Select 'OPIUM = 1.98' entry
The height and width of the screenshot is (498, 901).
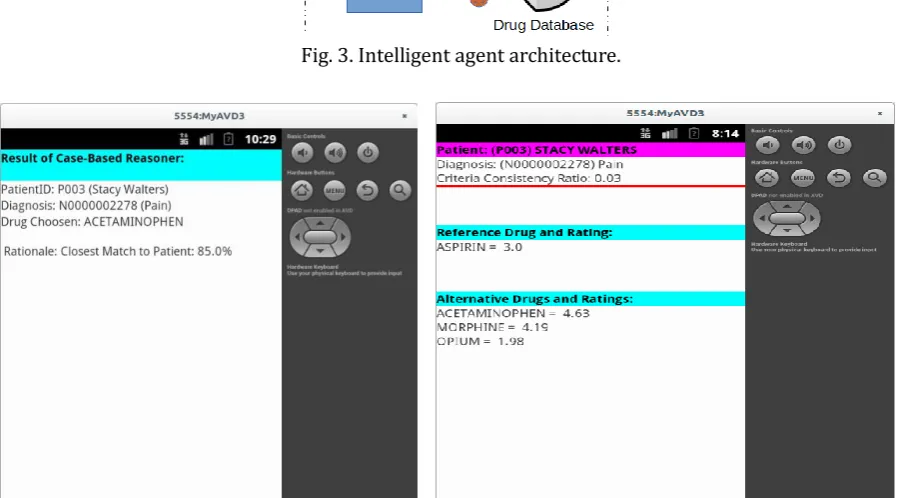pyautogui.click(x=480, y=341)
